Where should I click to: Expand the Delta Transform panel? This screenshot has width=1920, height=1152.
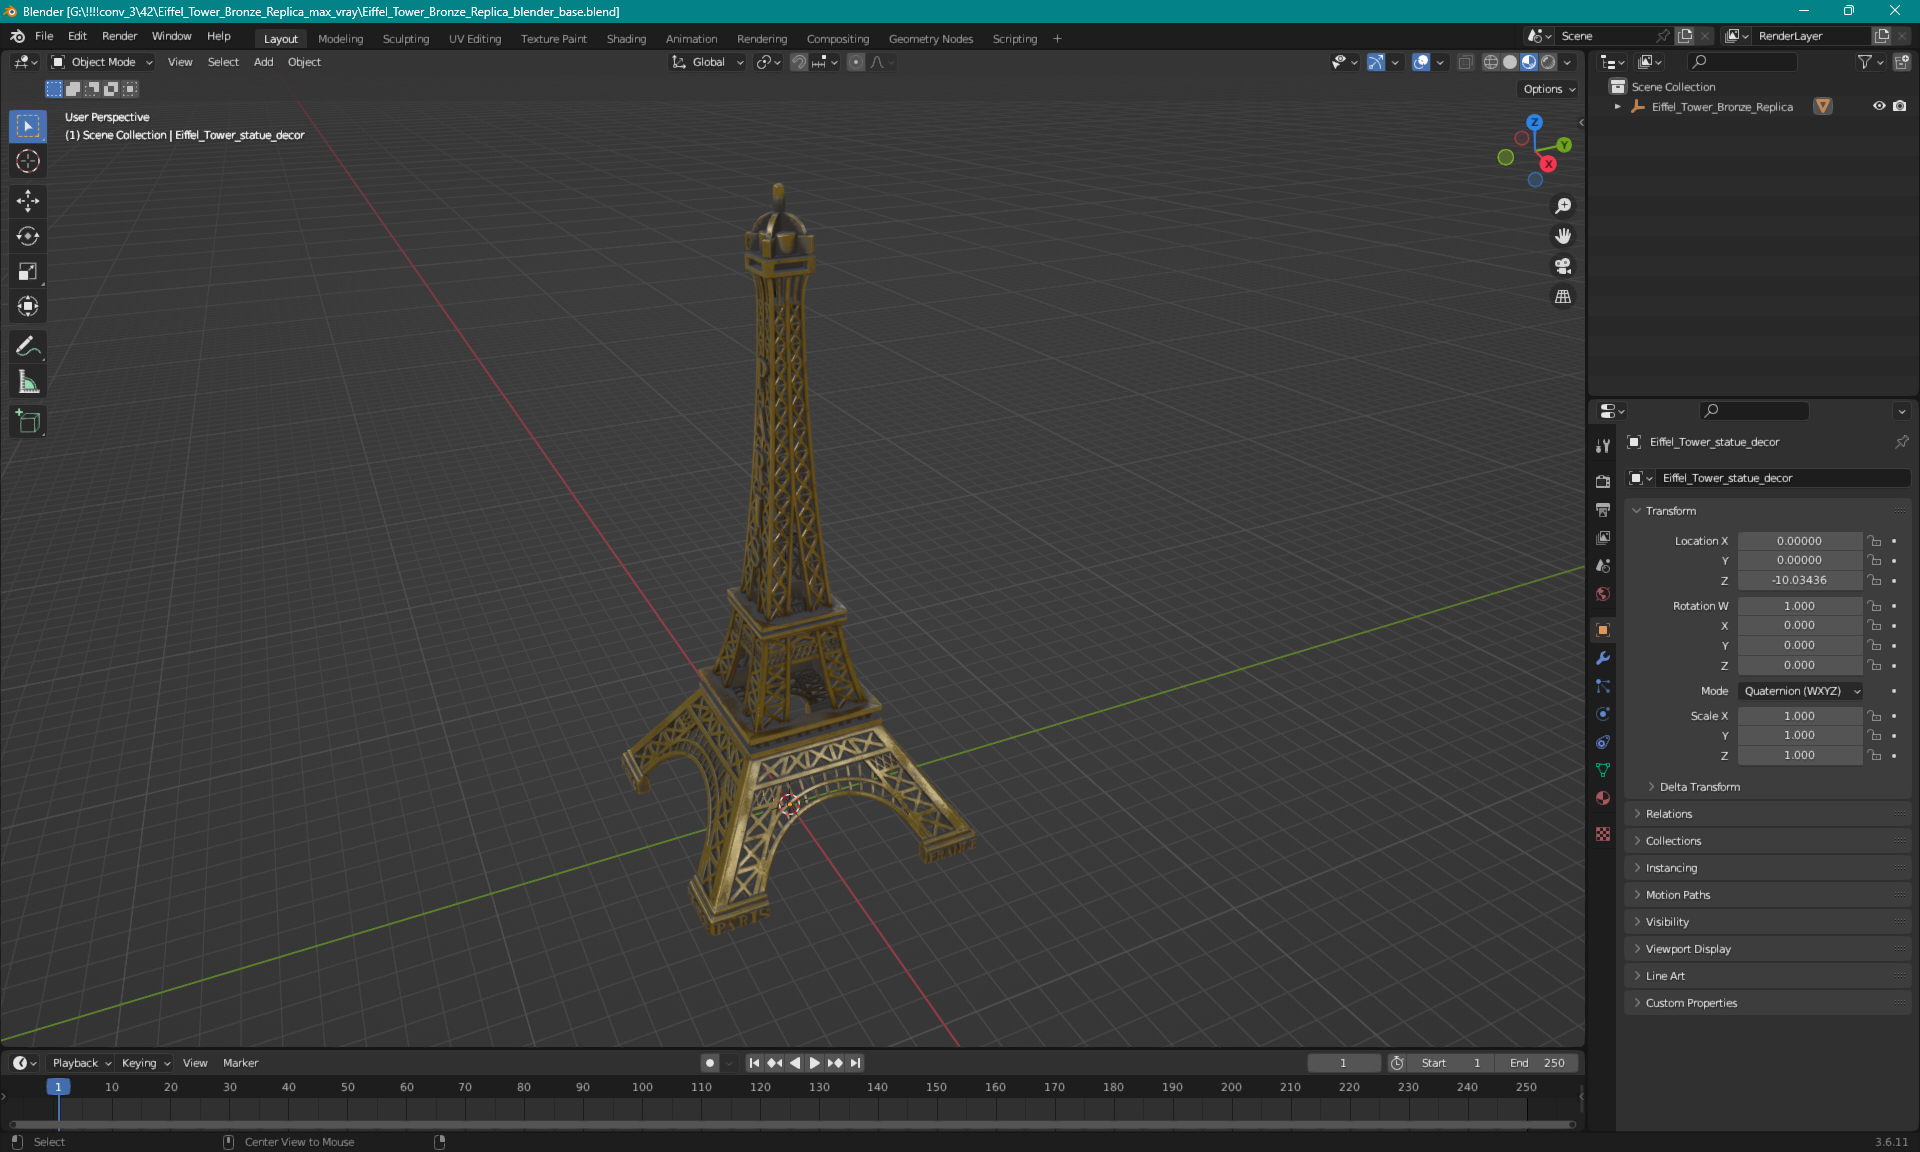(x=1699, y=787)
